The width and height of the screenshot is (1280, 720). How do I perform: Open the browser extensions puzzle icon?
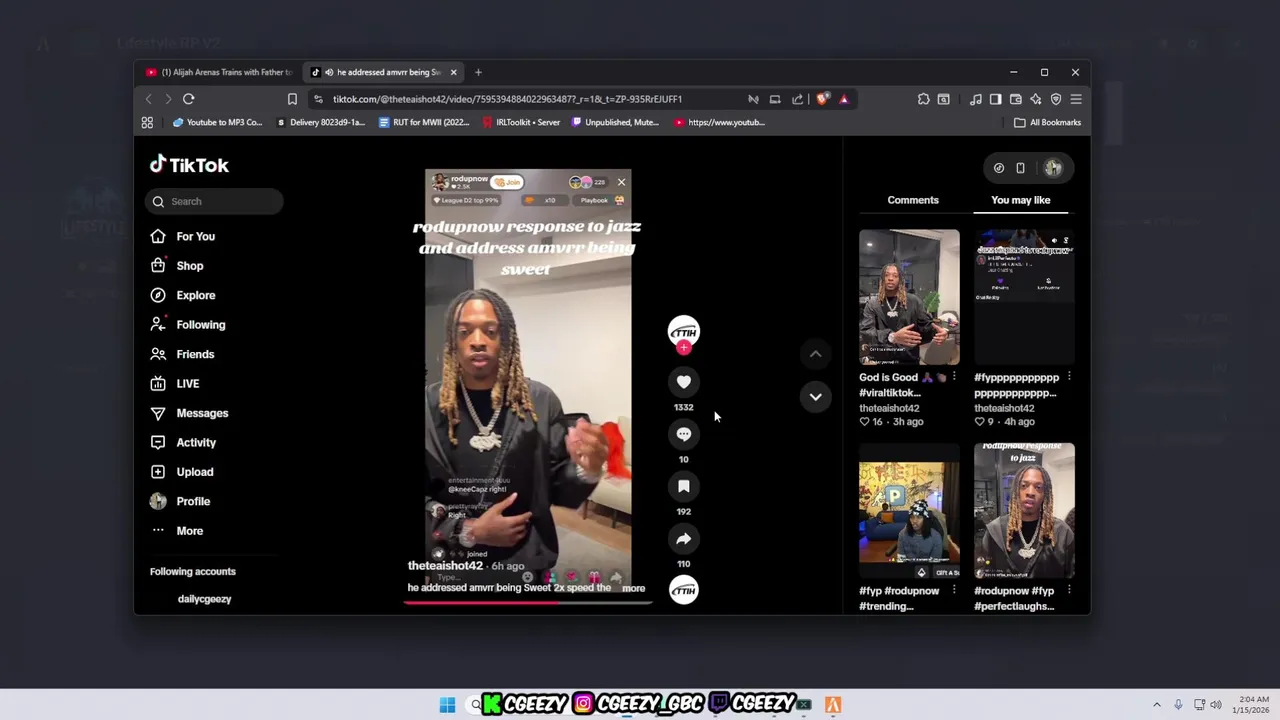(923, 99)
